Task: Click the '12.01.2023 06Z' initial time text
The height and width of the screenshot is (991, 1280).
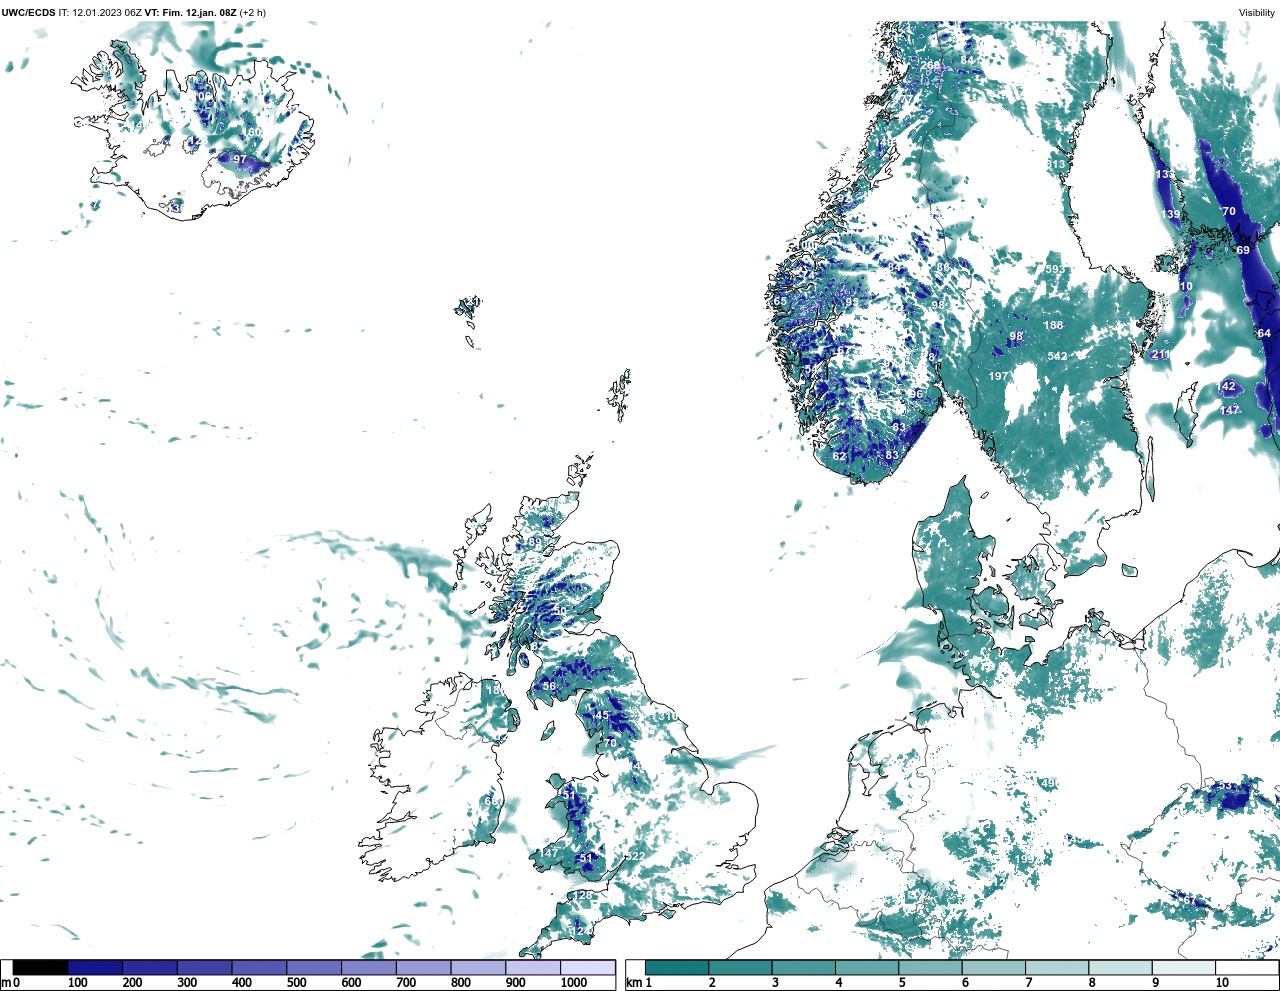Action: 107,13
